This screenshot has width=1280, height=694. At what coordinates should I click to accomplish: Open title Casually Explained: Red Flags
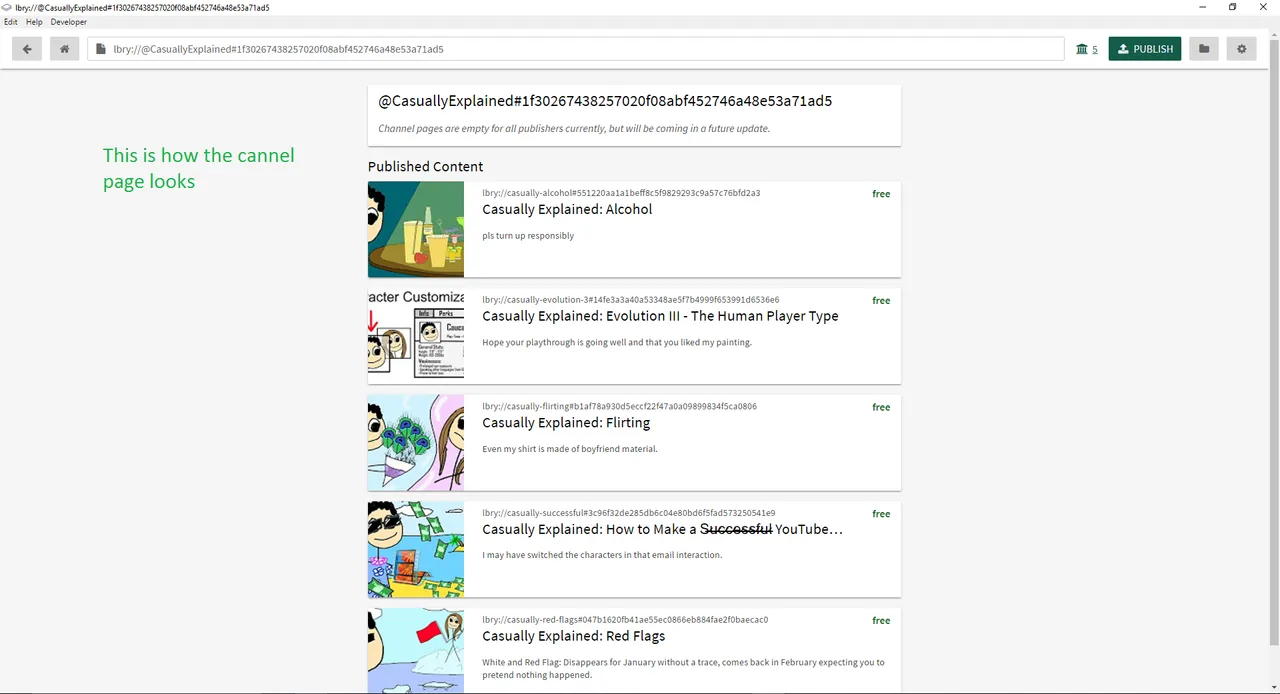(x=573, y=636)
